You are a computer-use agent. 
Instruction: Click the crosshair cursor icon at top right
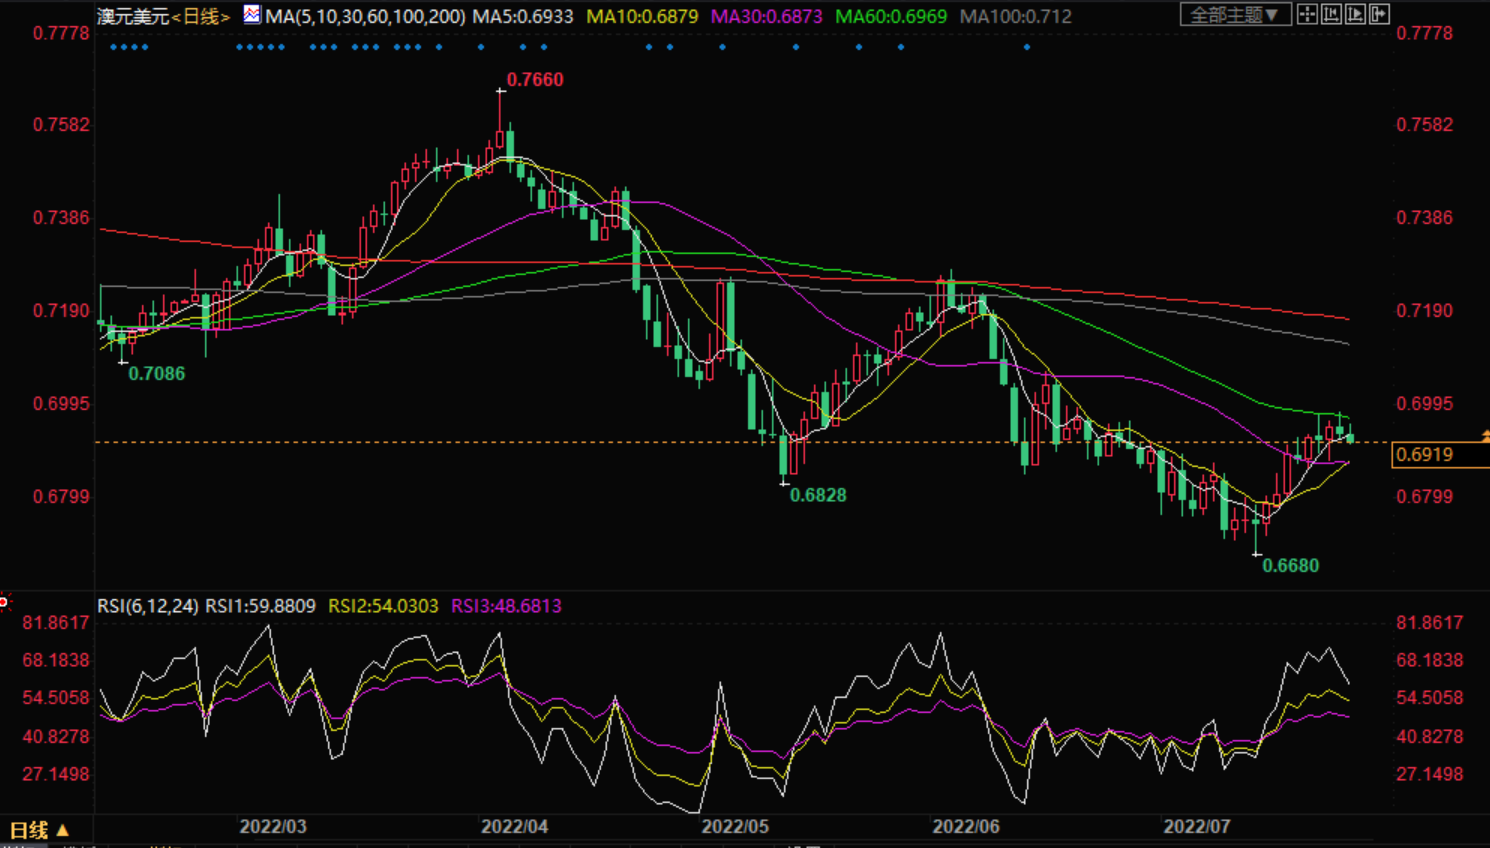(x=1307, y=14)
